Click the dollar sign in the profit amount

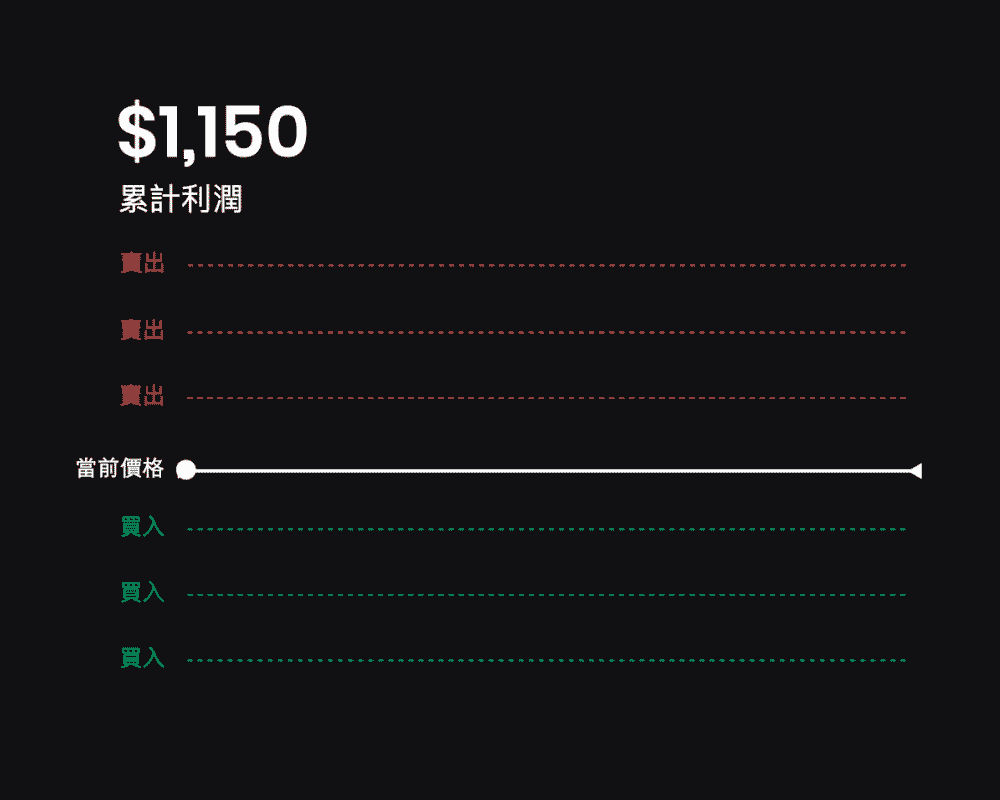click(x=136, y=131)
